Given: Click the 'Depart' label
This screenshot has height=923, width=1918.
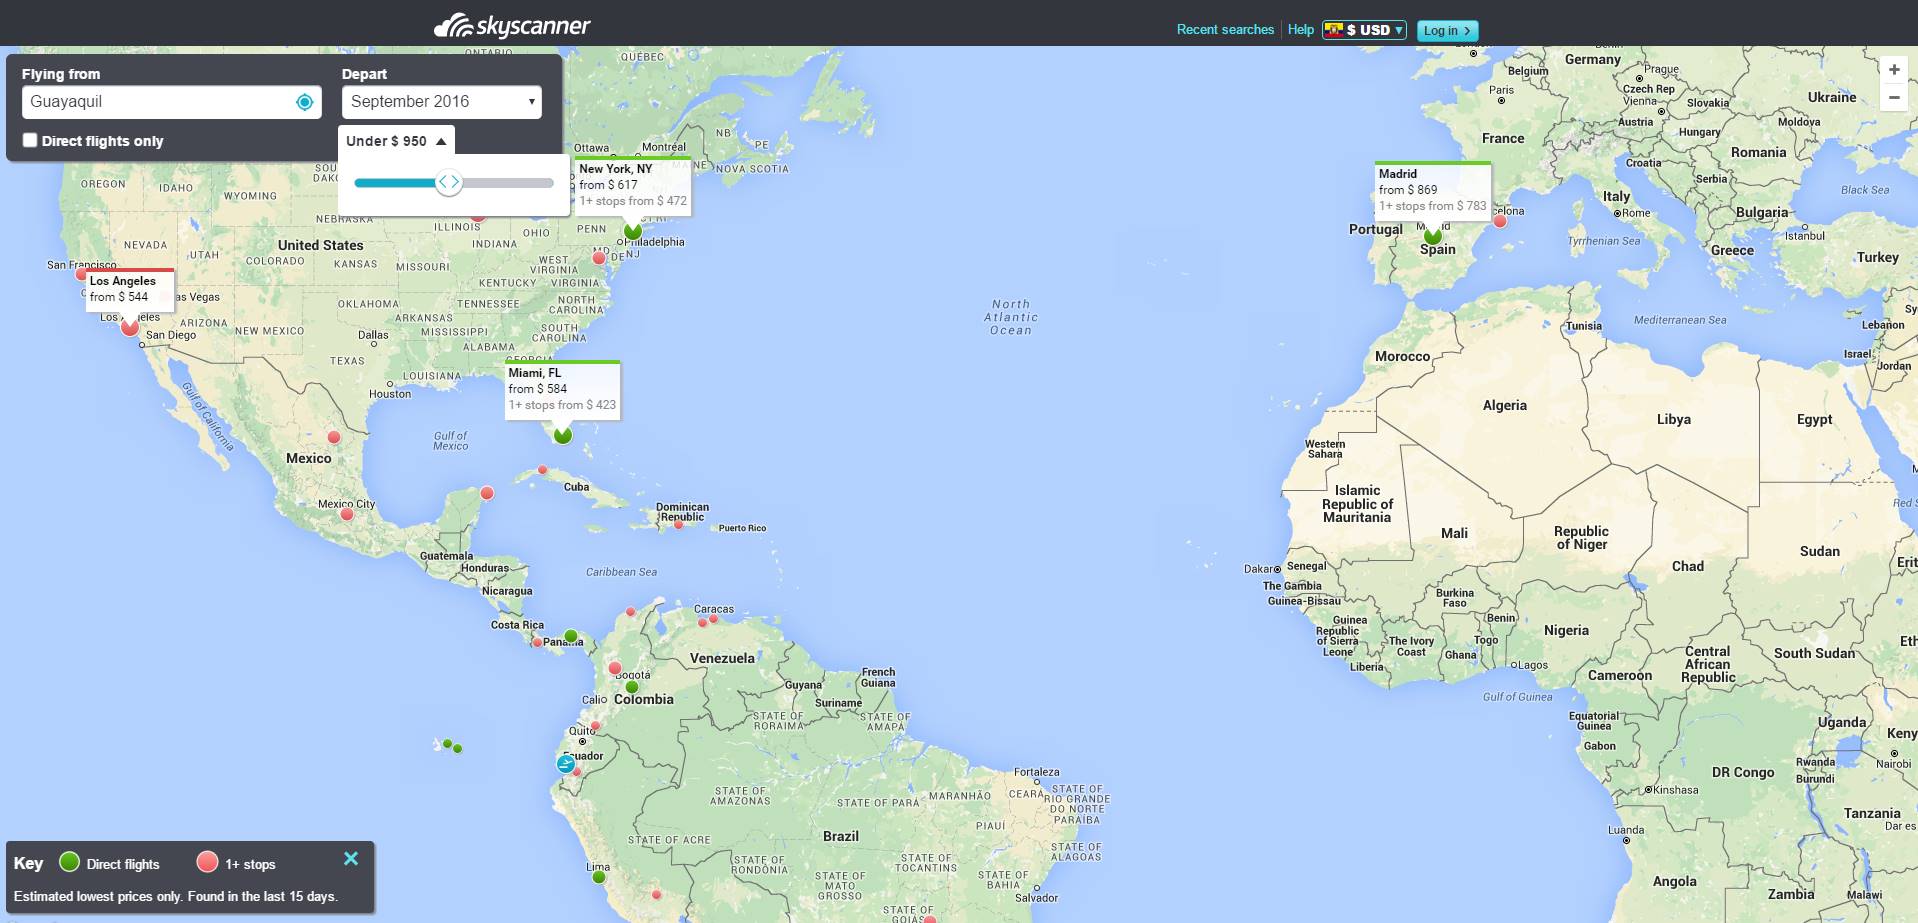Looking at the screenshot, I should click(364, 74).
